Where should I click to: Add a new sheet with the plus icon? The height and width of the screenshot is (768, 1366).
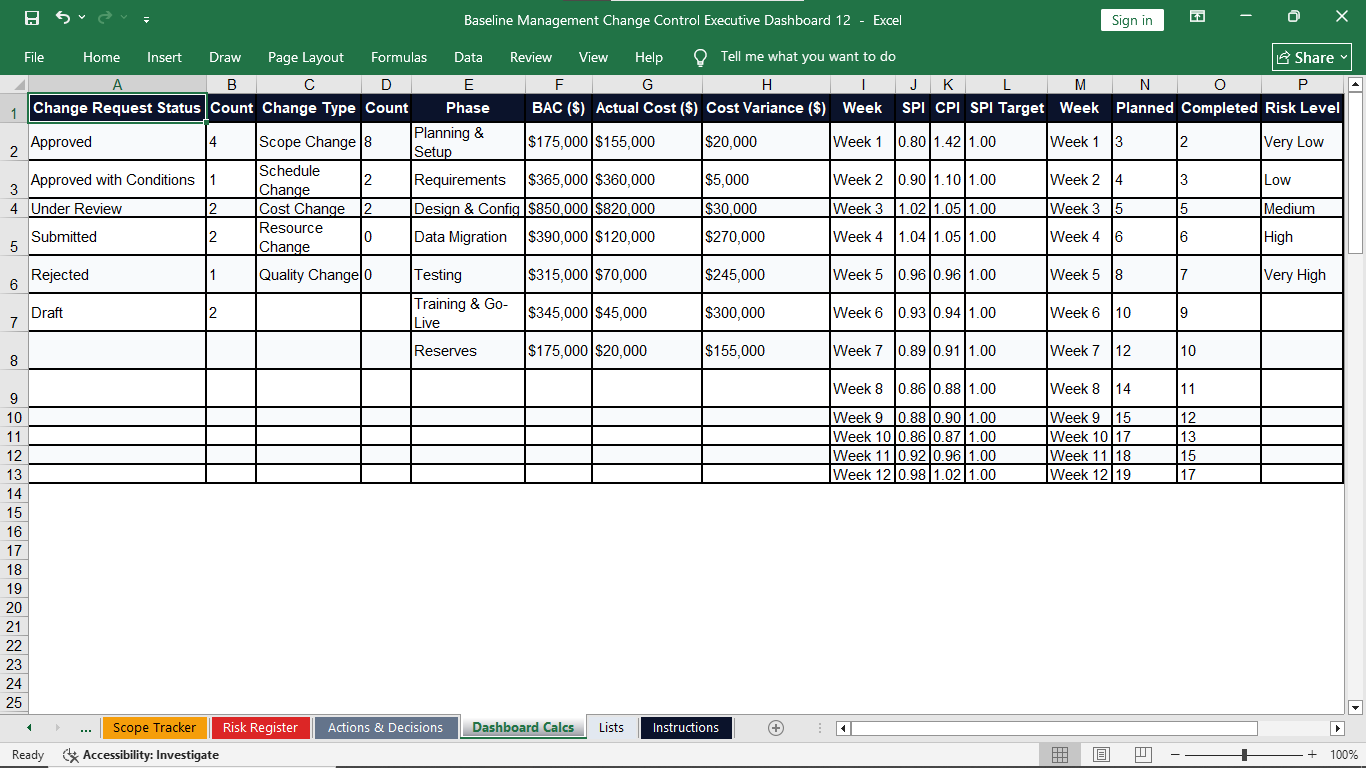[775, 728]
